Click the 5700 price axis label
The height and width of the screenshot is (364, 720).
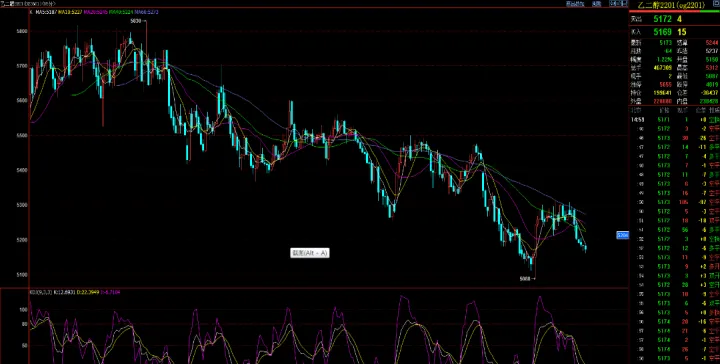22,66
